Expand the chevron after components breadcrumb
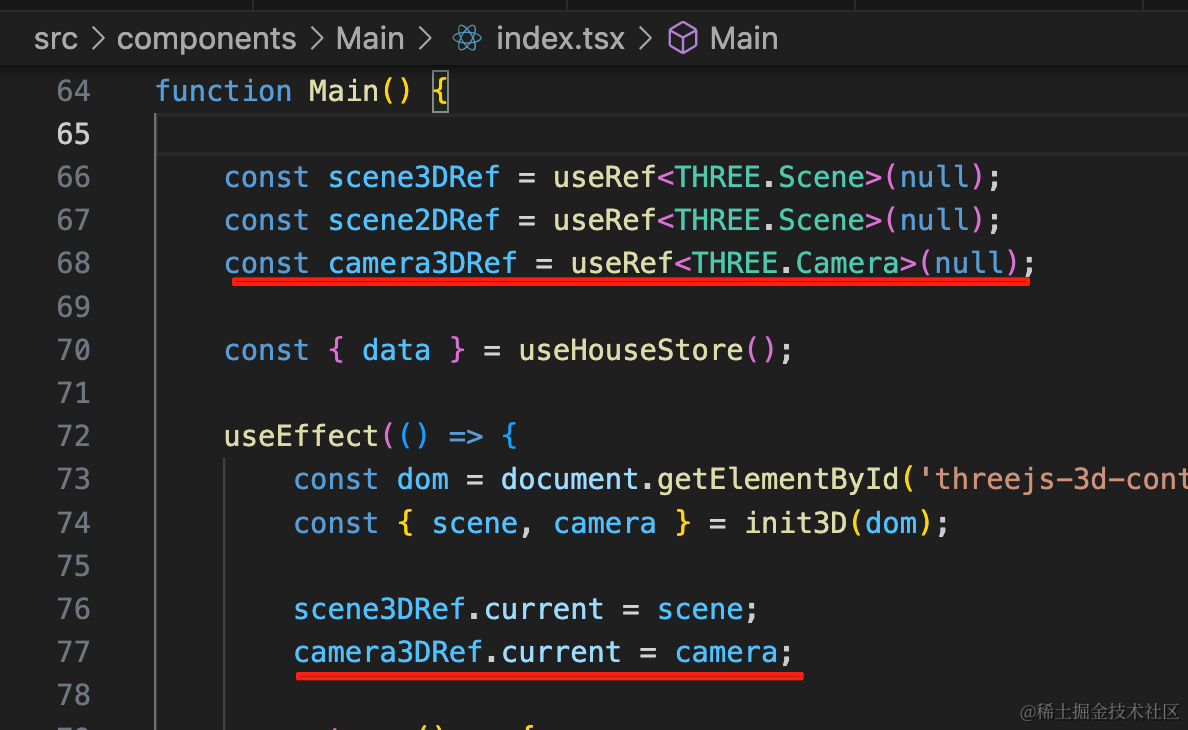 pos(316,39)
